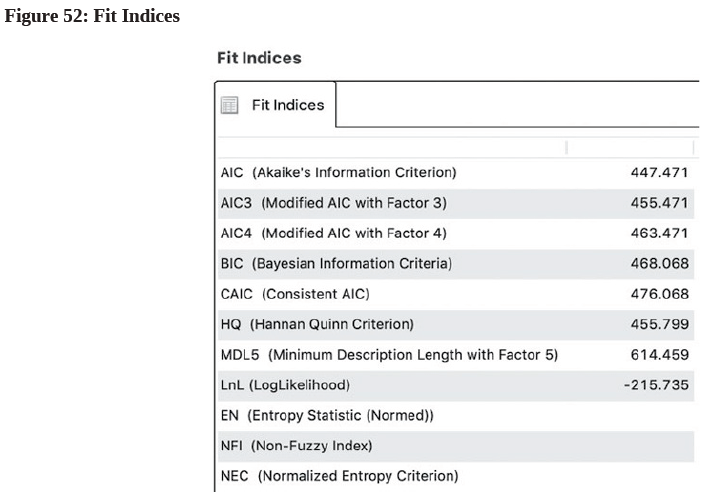Image resolution: width=707 pixels, height=498 pixels.
Task: Select the AIC3 Modified AIC Factor 3 row
Action: 456,203
